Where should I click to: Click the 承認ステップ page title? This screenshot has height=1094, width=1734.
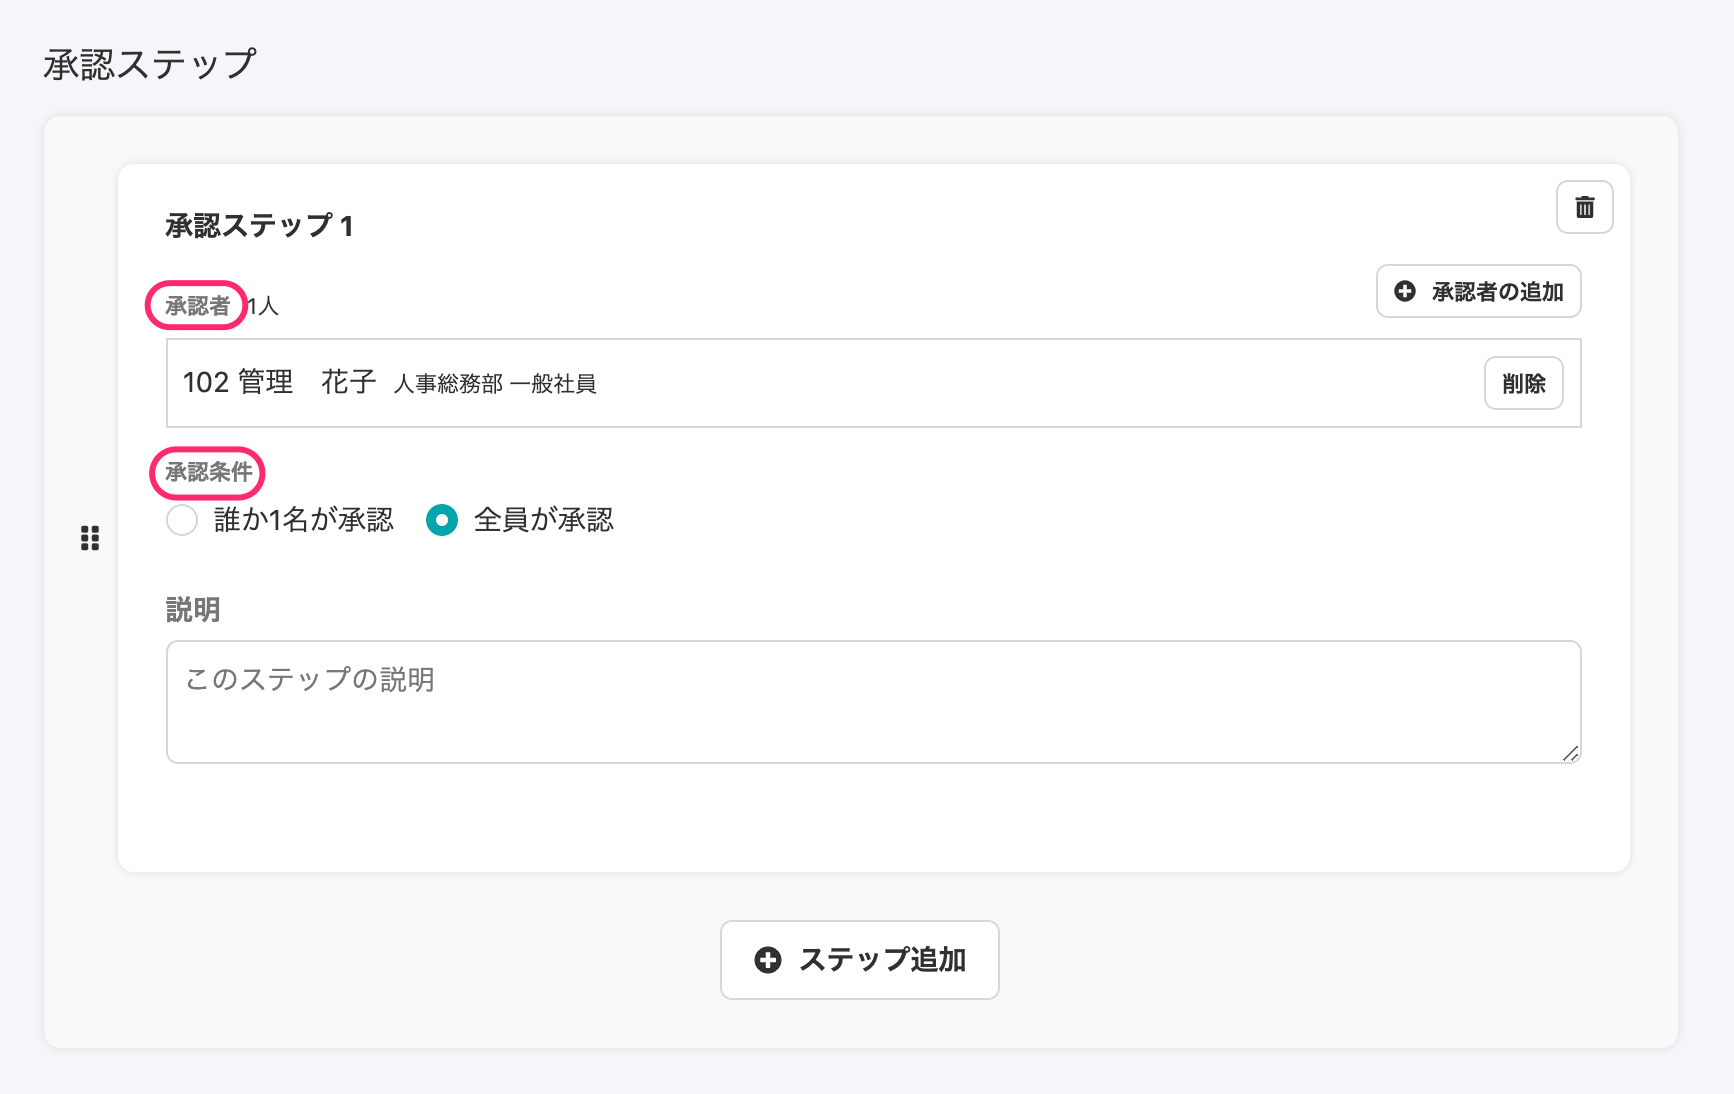coord(150,64)
